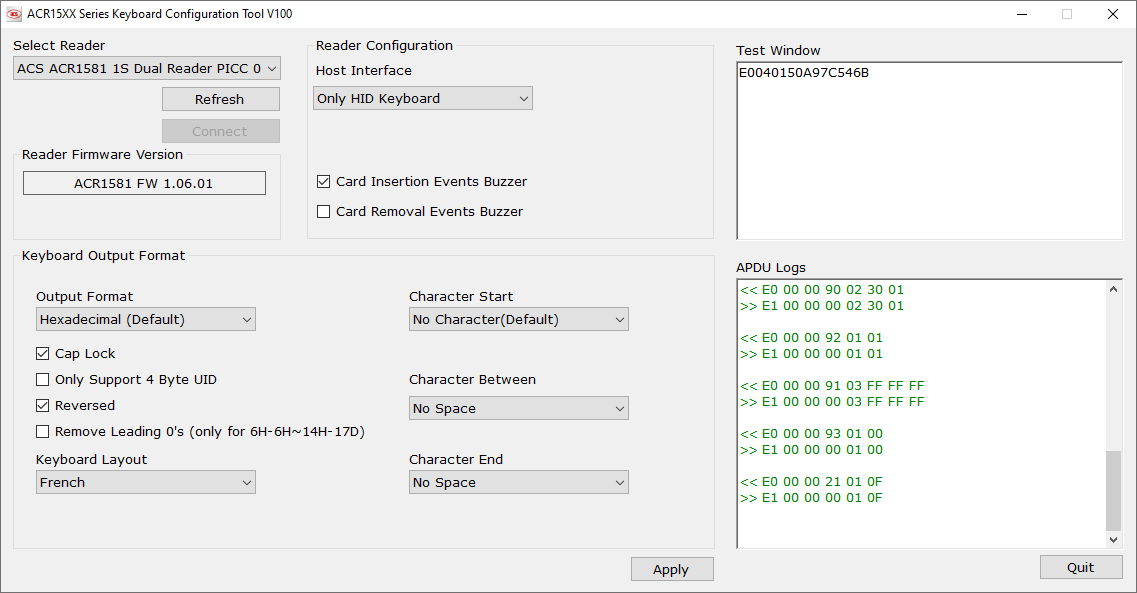Click the ACR1581 FW 1.06.01 firmware field
This screenshot has height=593, width=1137.
144,184
